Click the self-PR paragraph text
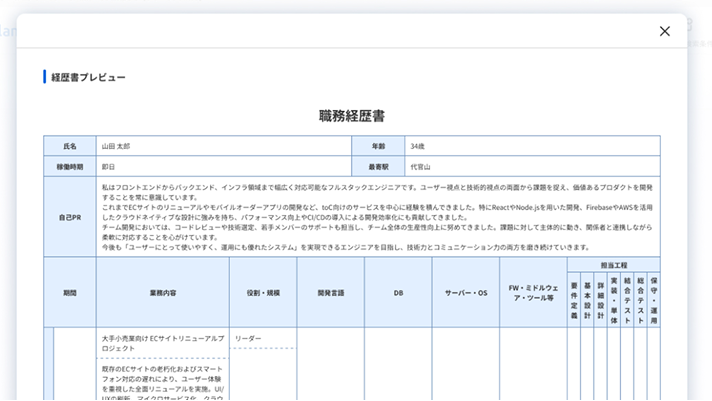712x401 pixels. click(377, 217)
